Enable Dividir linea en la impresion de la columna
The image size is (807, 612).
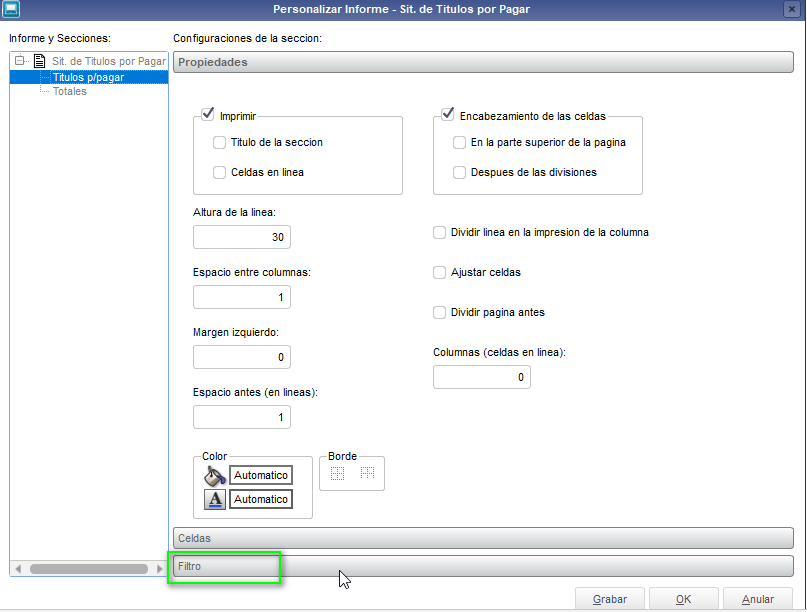pyautogui.click(x=439, y=233)
